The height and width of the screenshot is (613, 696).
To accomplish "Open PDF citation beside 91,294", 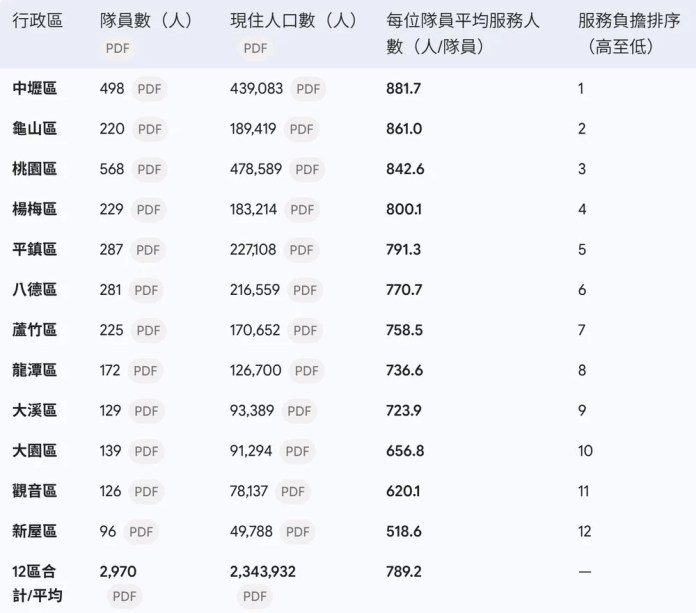I will point(297,451).
